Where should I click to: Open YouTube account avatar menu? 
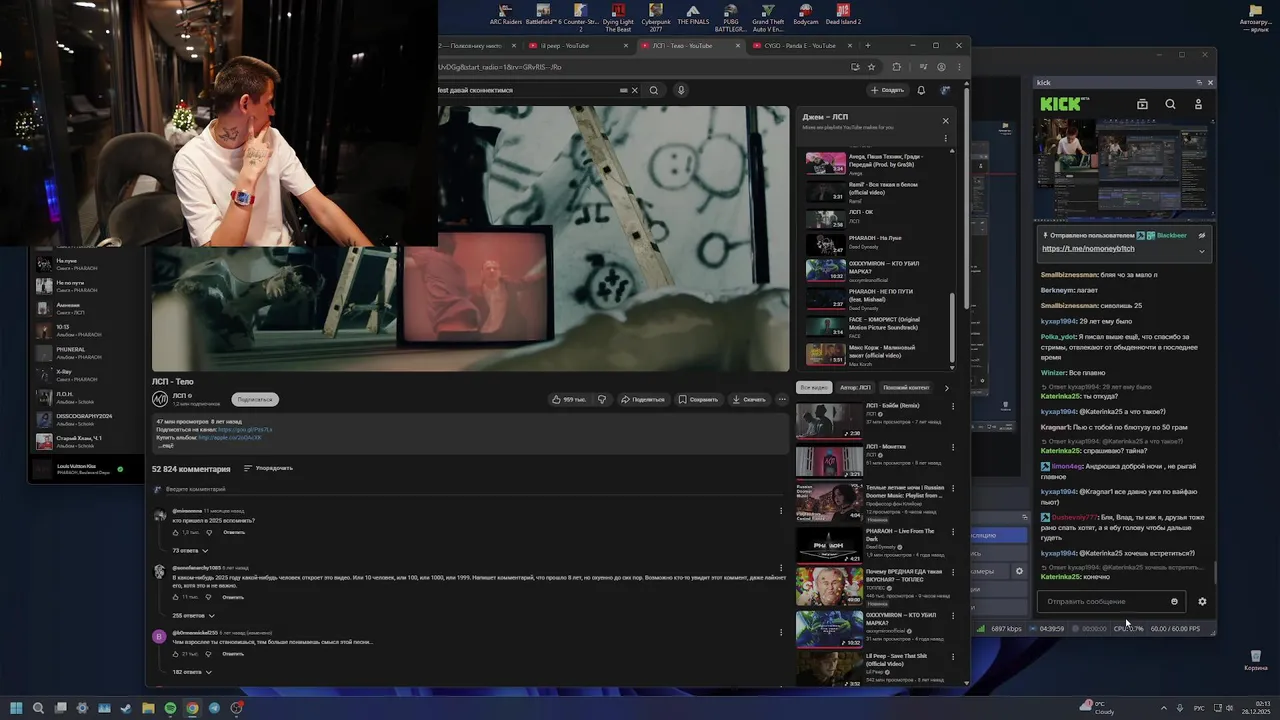pos(945,90)
